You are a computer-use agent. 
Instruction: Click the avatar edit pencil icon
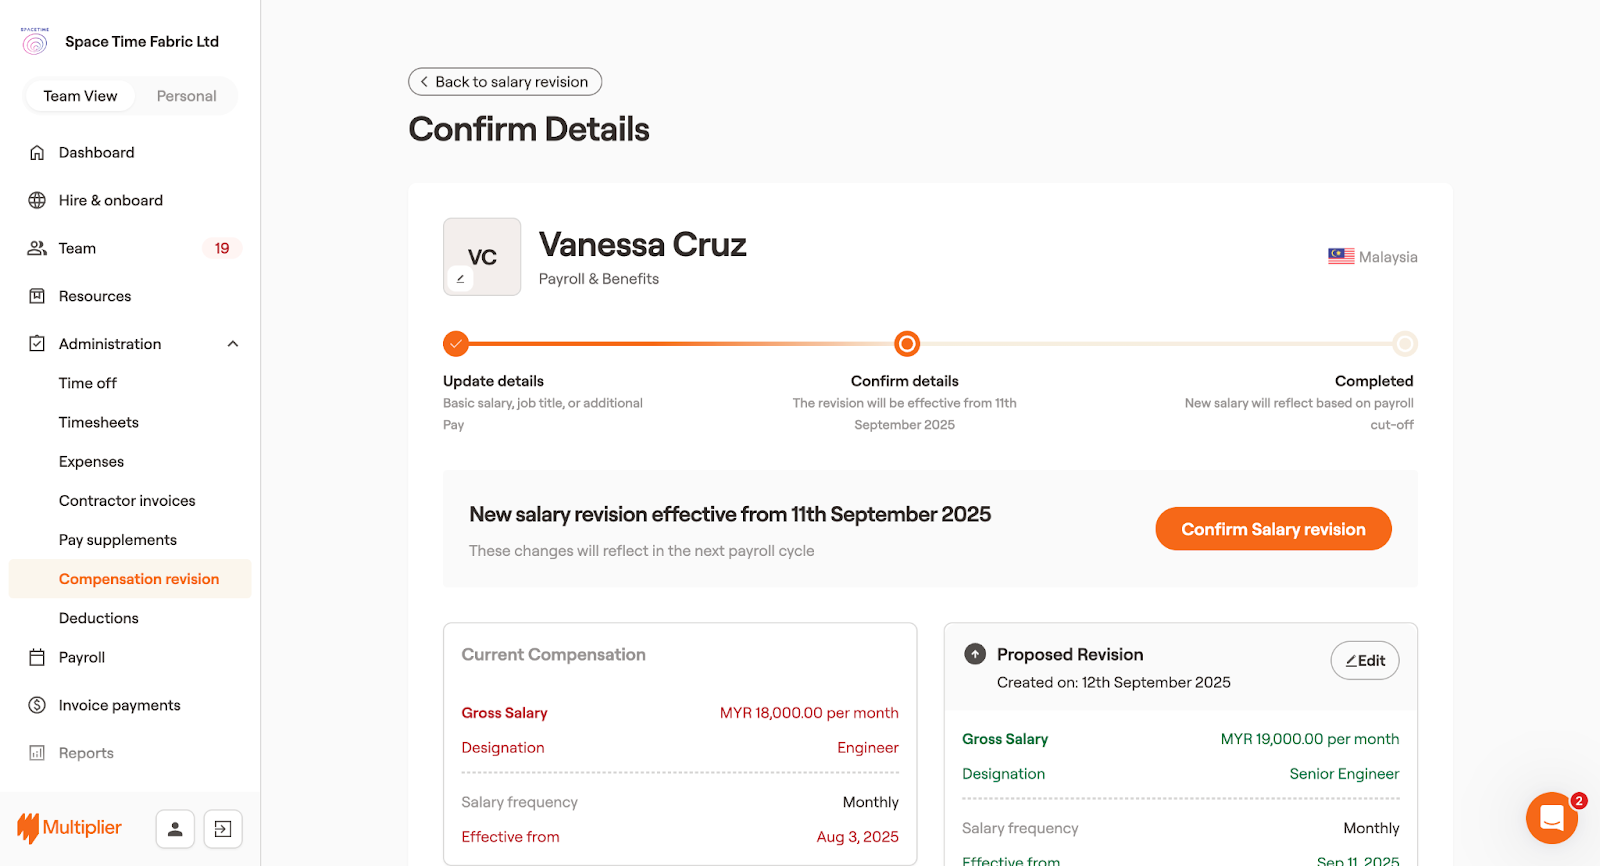(x=460, y=279)
